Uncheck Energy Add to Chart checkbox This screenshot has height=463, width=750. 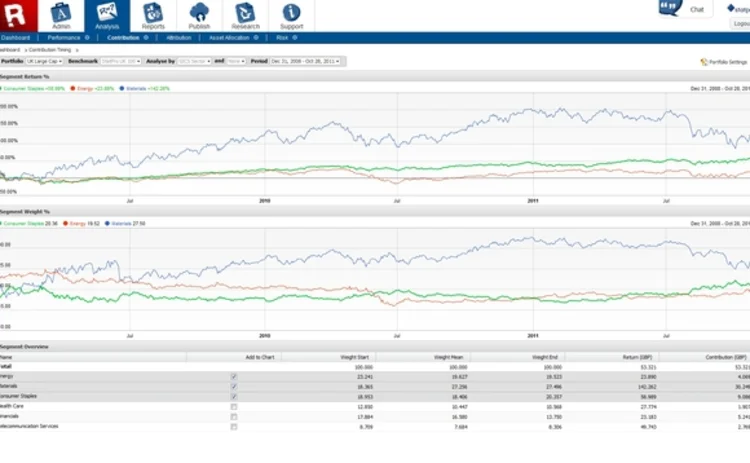[234, 377]
